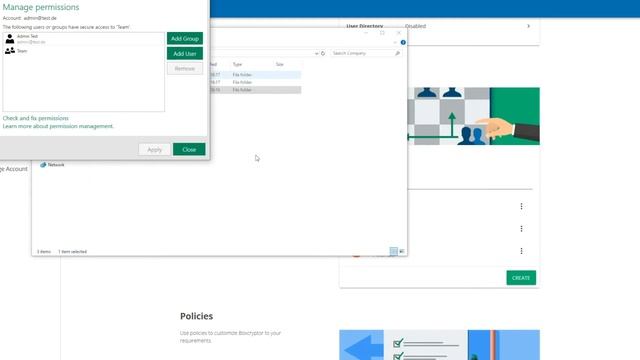The height and width of the screenshot is (360, 640).
Task: Click the green CREATE button
Action: point(521,278)
